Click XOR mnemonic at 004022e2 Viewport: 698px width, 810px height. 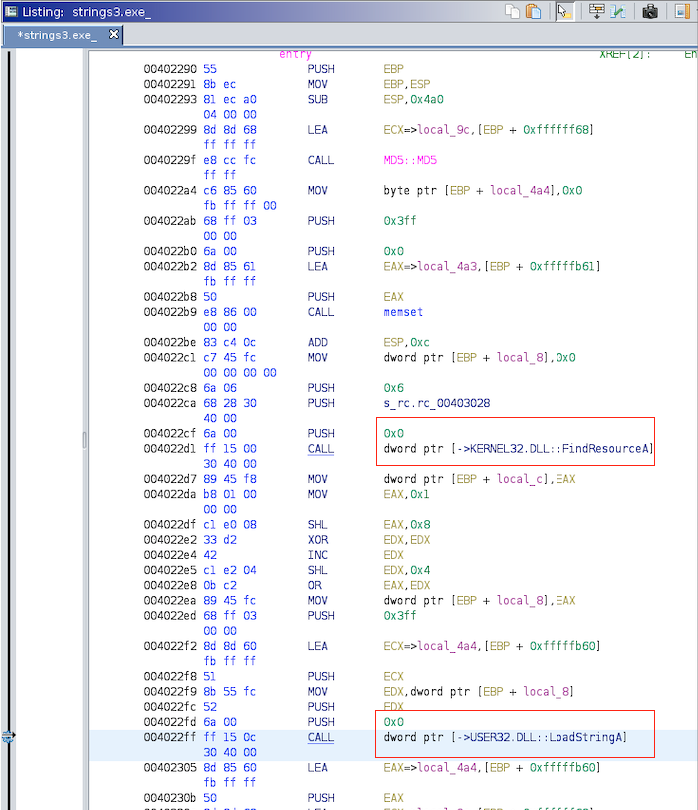pyautogui.click(x=318, y=540)
